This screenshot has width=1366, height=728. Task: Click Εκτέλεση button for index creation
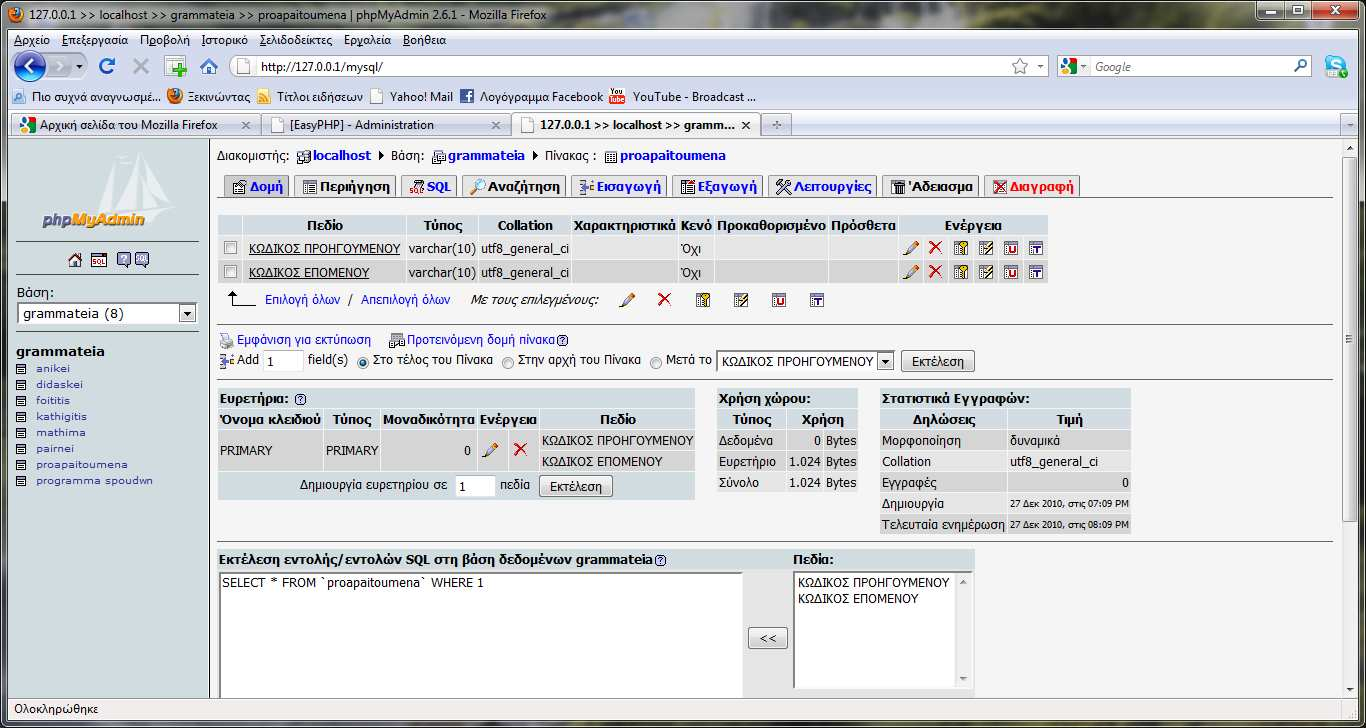(575, 486)
